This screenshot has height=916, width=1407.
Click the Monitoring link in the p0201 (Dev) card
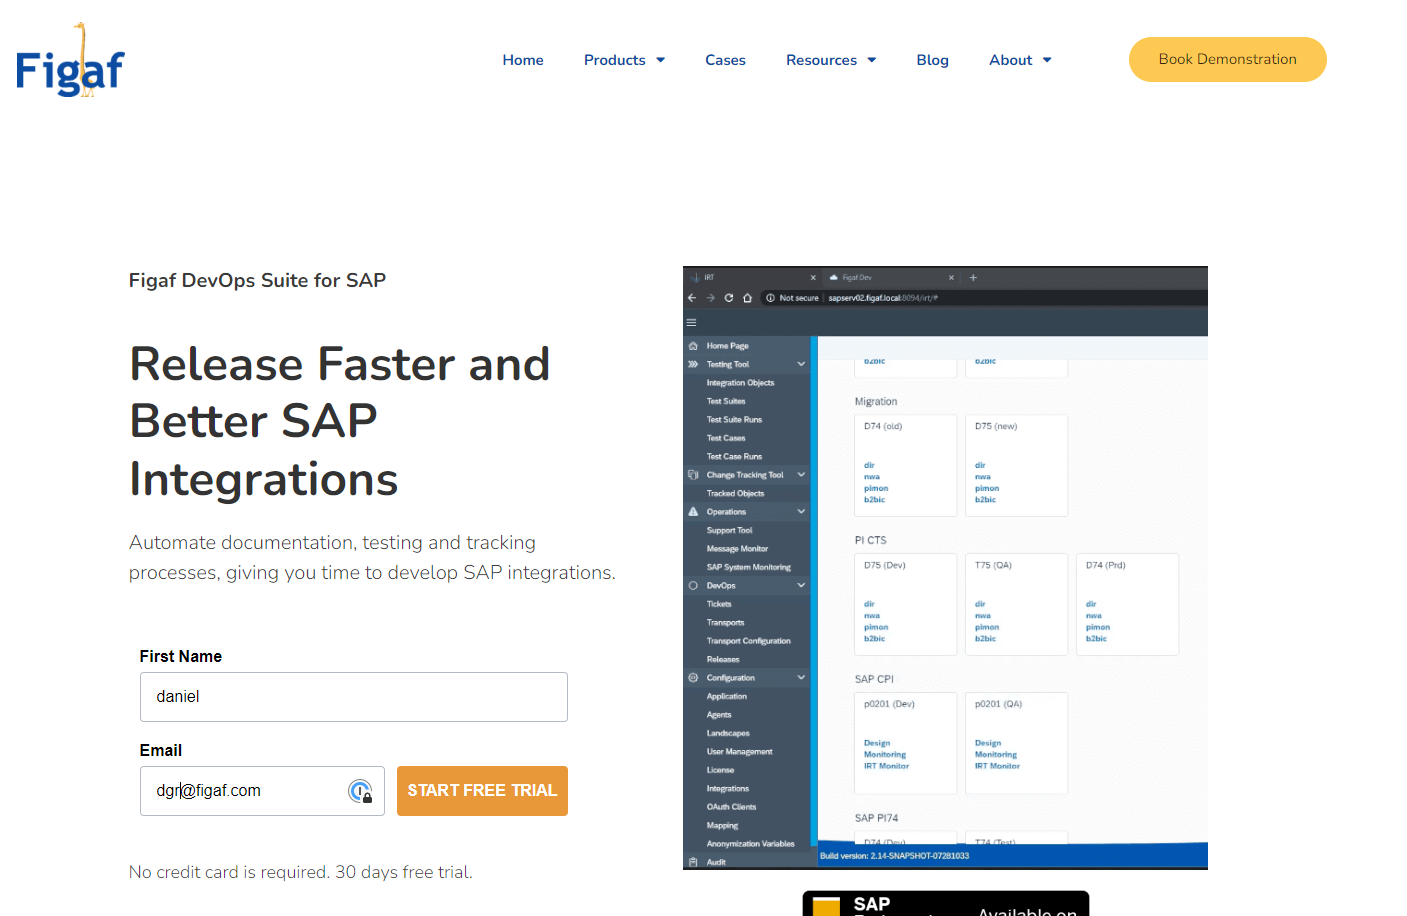point(885,755)
